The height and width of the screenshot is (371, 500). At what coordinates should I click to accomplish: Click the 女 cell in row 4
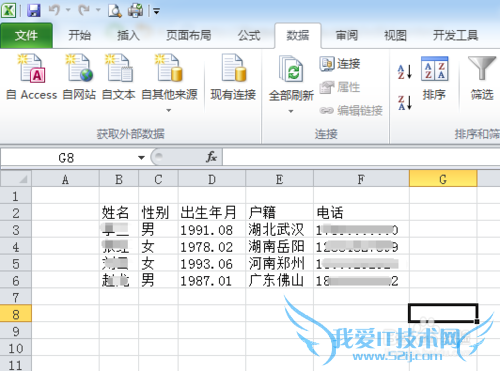coord(158,247)
